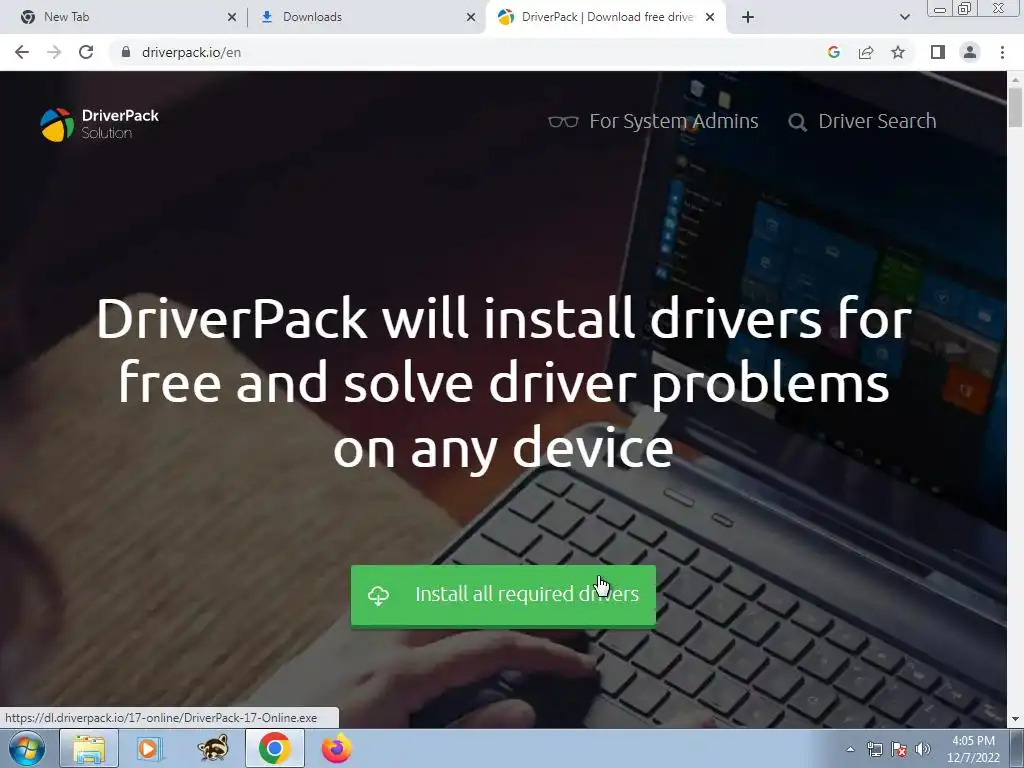Click the Chrome icon in the taskbar
Screen dimensions: 1024x768
click(274, 749)
